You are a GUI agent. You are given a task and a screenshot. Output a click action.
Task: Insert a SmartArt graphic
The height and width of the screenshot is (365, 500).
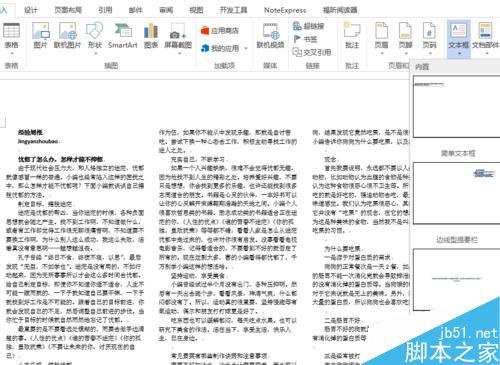tap(123, 35)
